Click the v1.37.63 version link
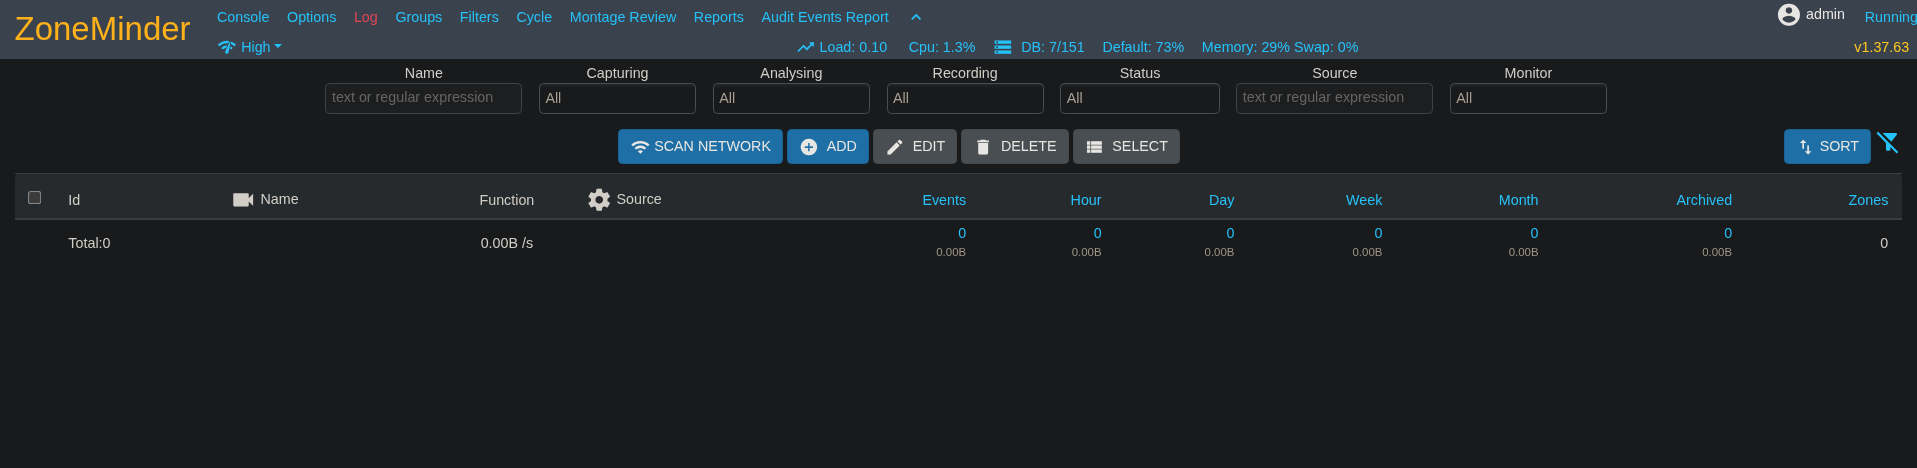The image size is (1917, 468). [x=1881, y=47]
